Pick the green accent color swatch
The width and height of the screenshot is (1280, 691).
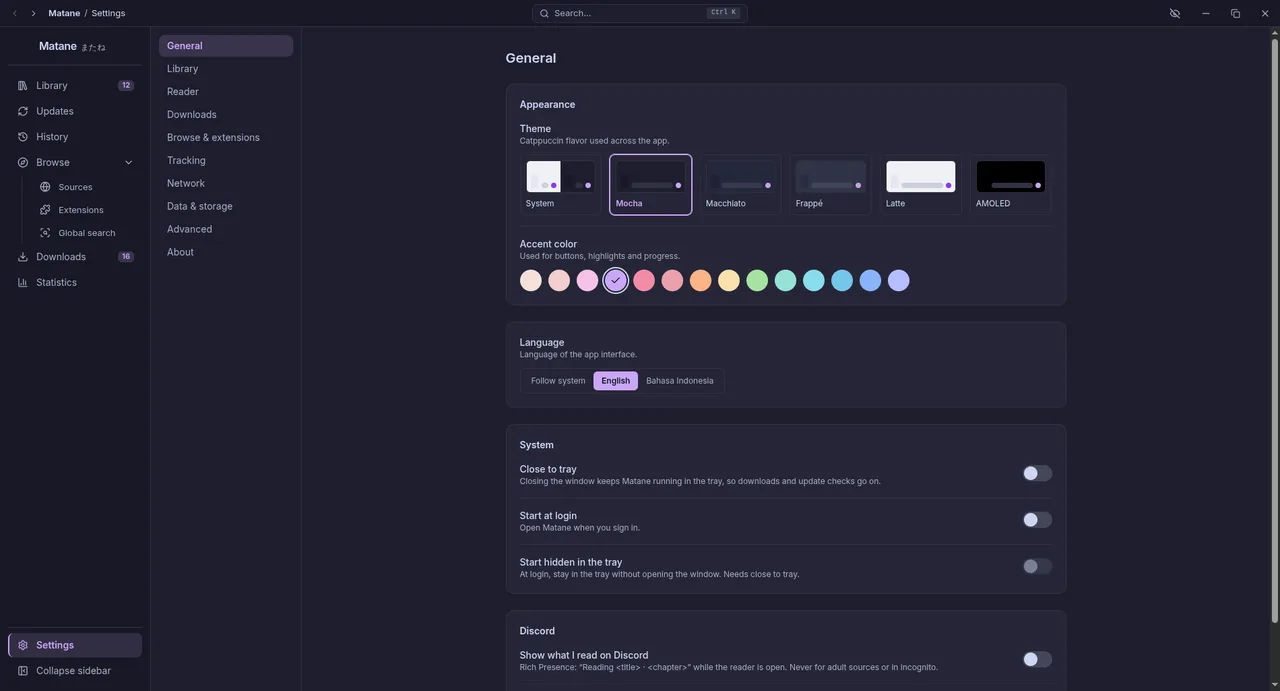coord(757,281)
